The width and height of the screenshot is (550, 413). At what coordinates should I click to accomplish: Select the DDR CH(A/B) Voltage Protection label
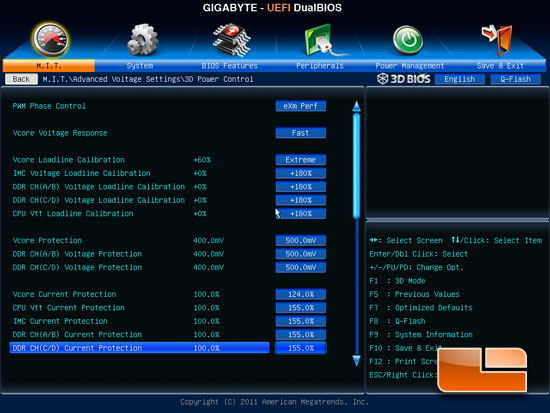tap(77, 254)
